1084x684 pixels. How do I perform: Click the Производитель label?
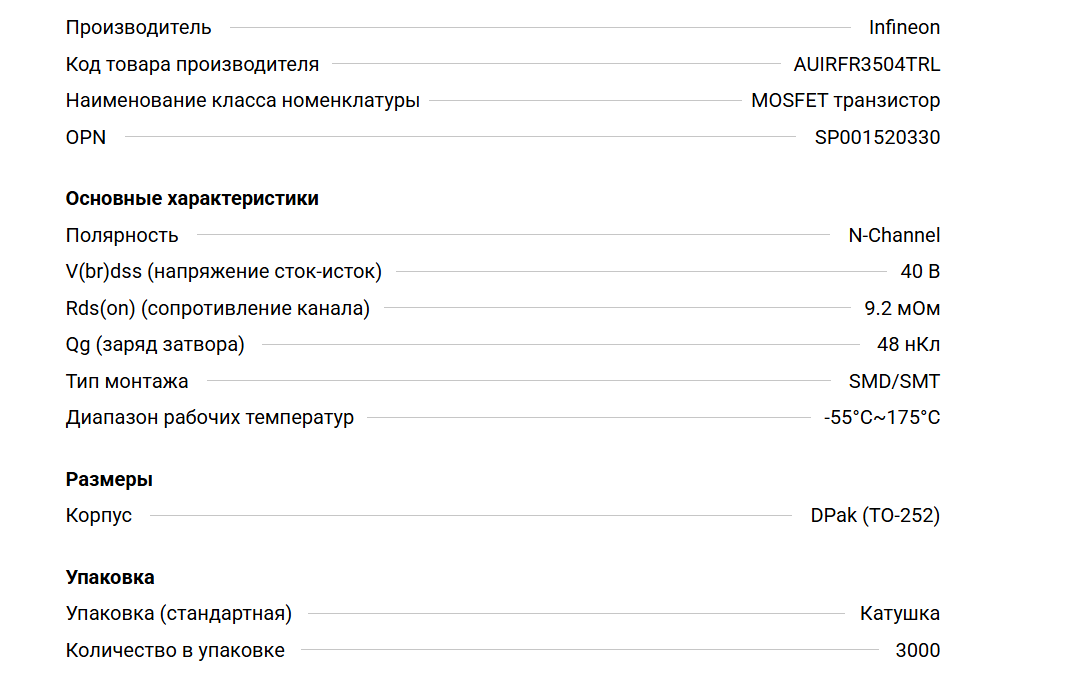coord(138,28)
